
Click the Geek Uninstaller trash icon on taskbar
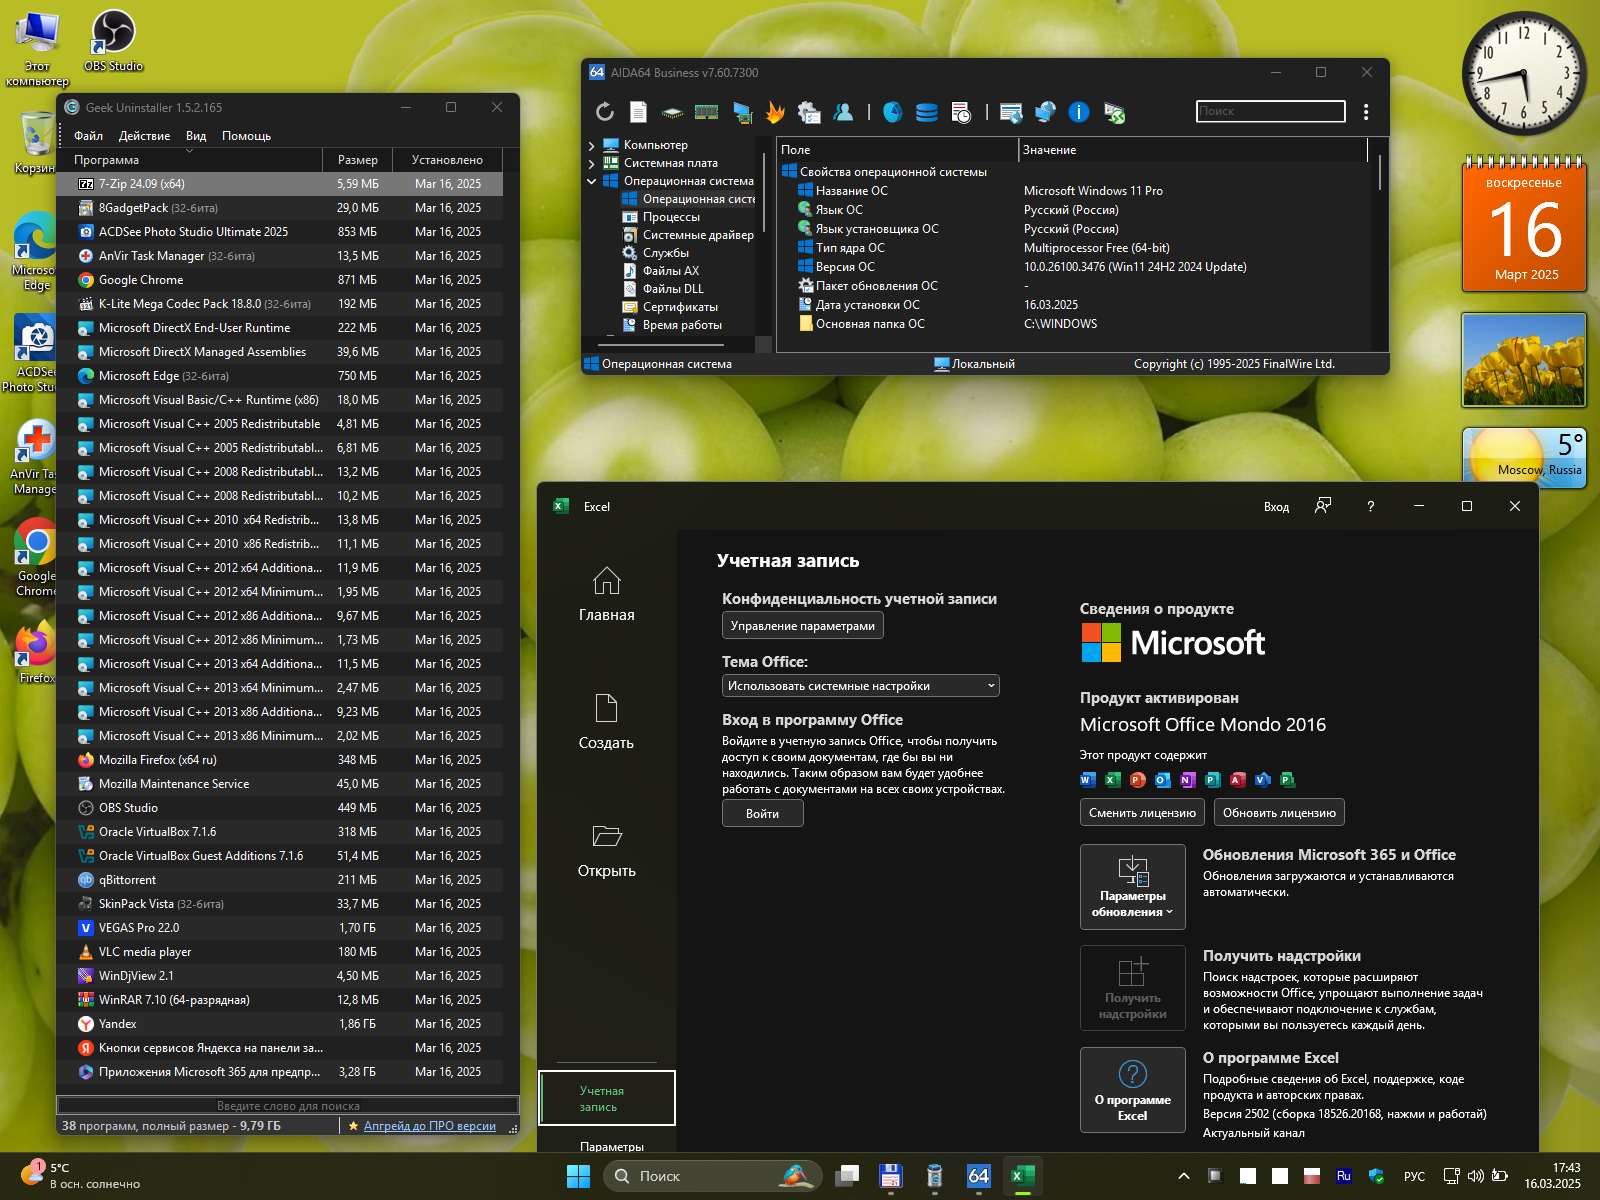coord(935,1176)
